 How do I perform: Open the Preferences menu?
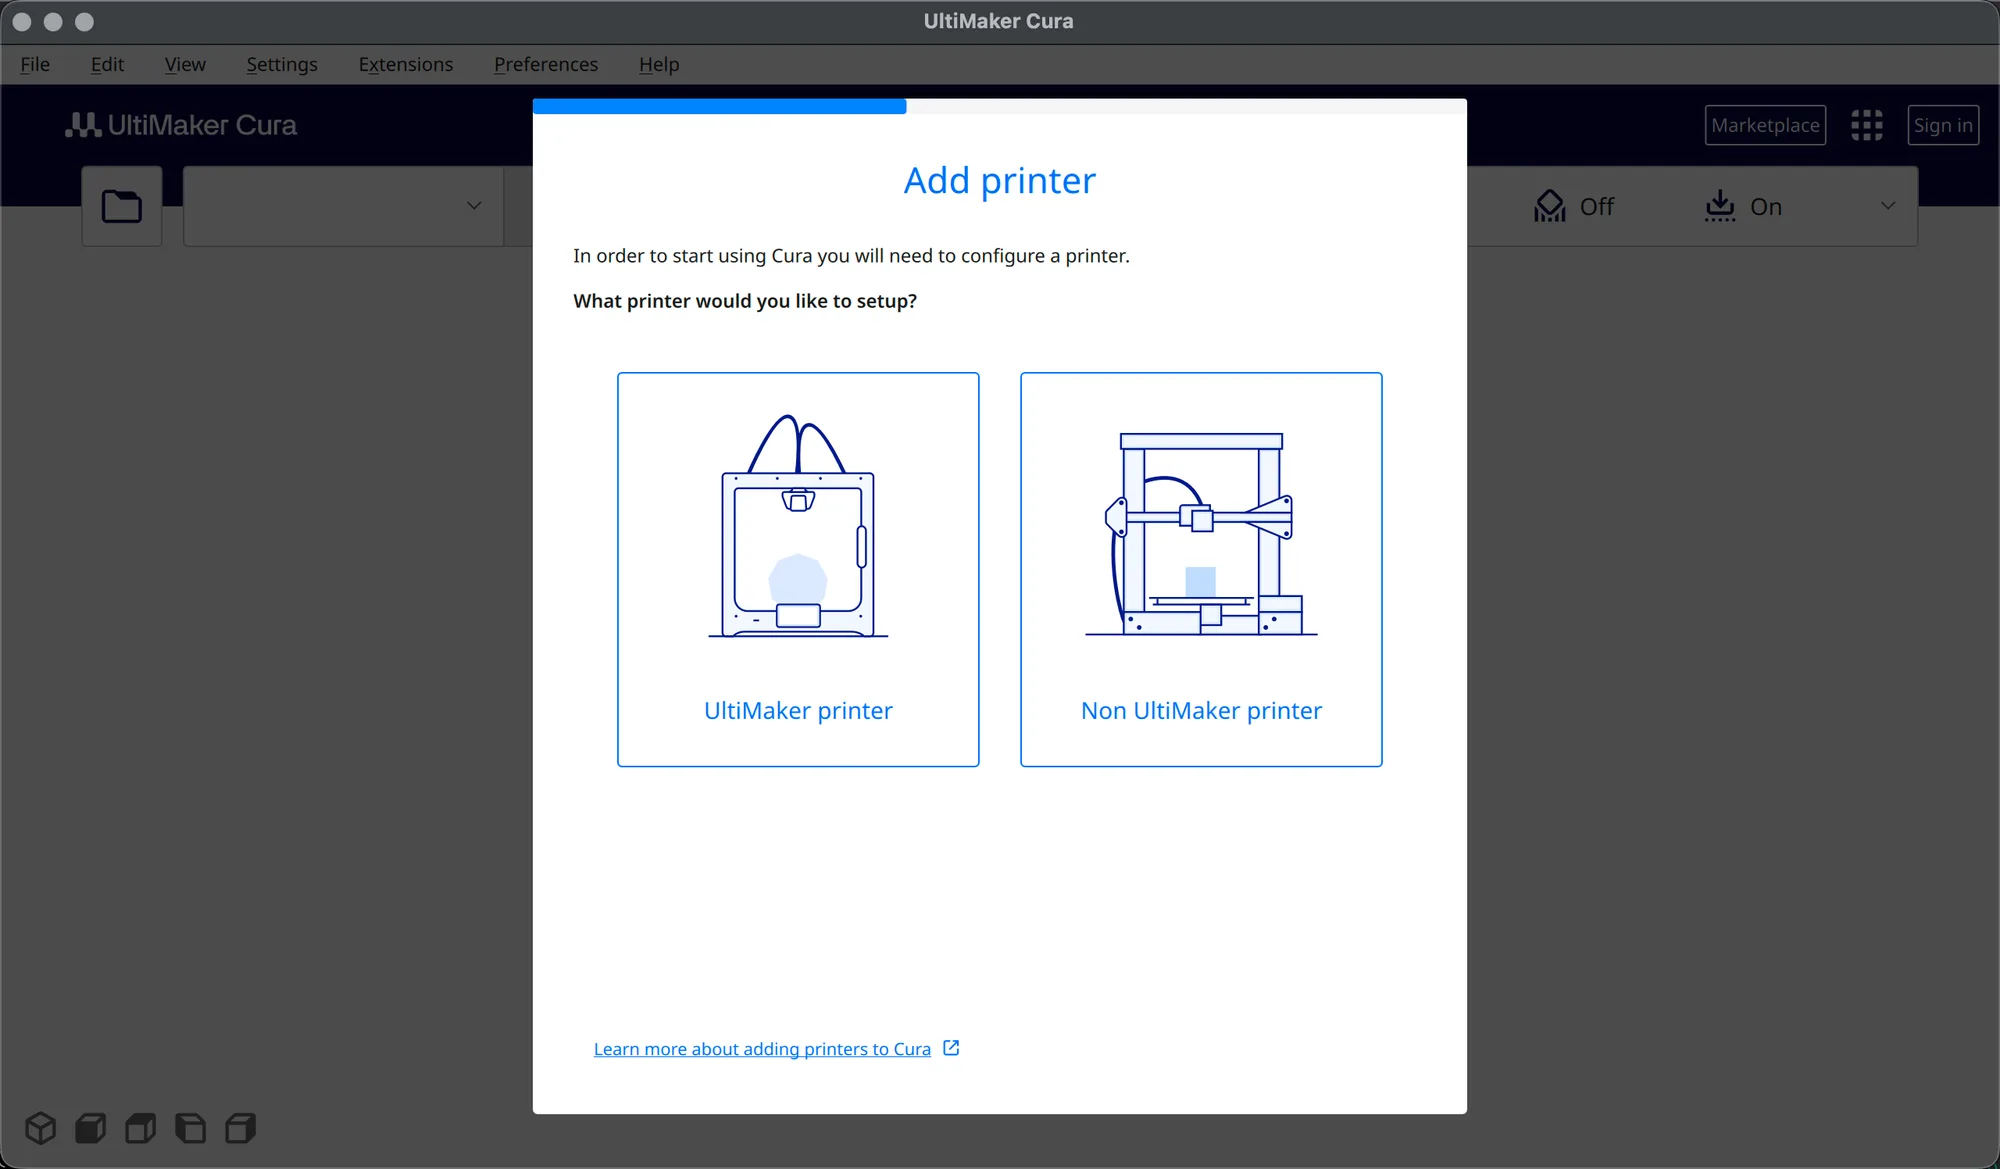click(546, 64)
